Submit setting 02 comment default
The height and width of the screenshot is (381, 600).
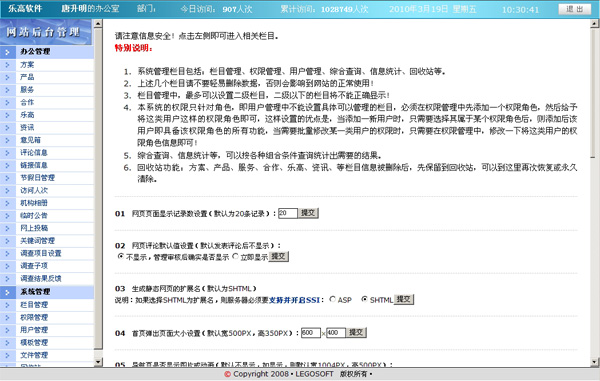pos(279,257)
